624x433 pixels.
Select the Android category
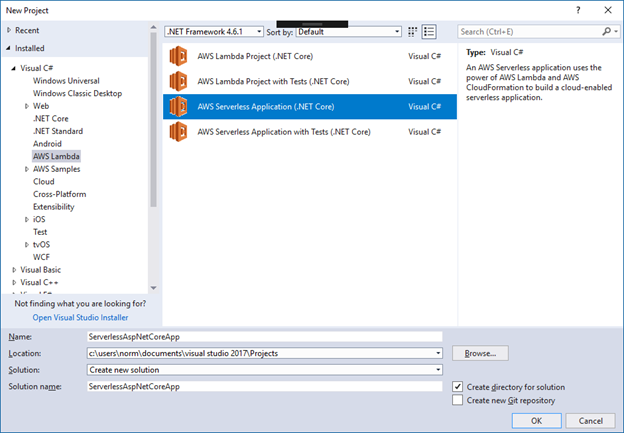tap(47, 144)
